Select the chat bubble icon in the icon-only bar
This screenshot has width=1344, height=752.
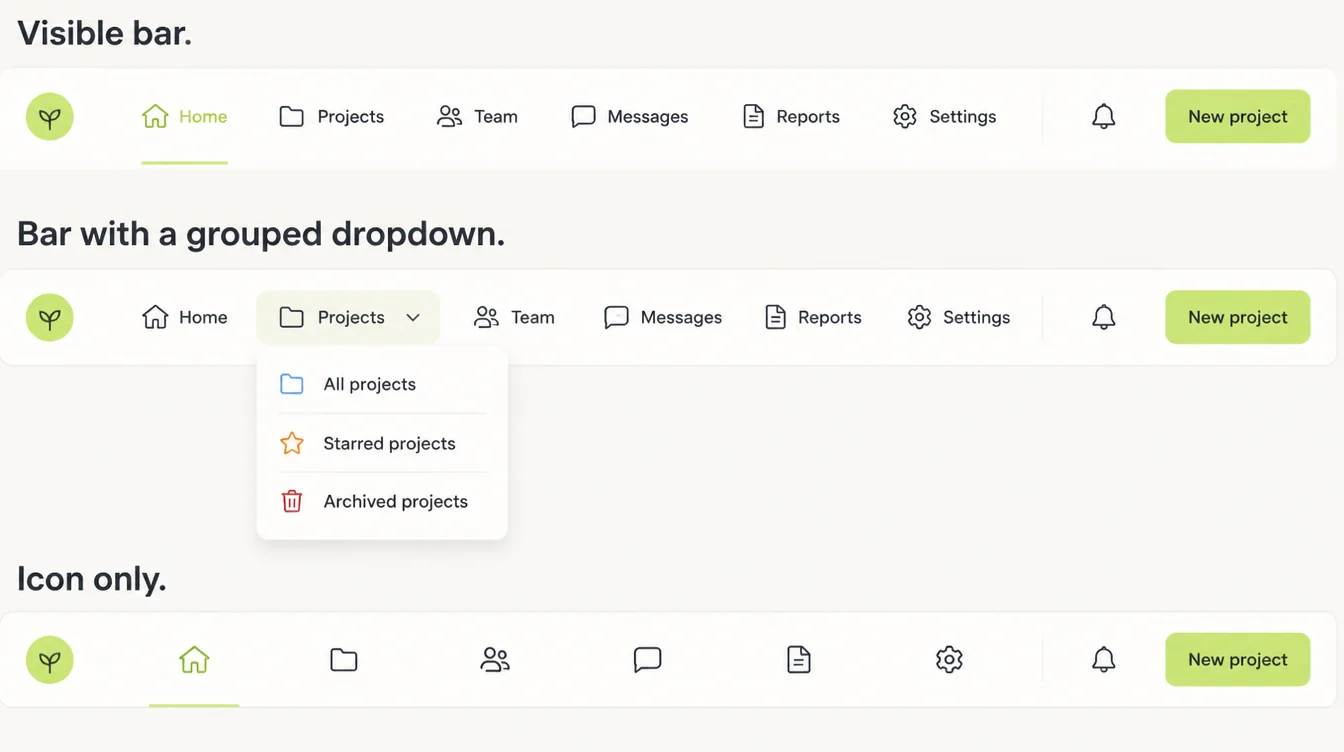click(647, 660)
